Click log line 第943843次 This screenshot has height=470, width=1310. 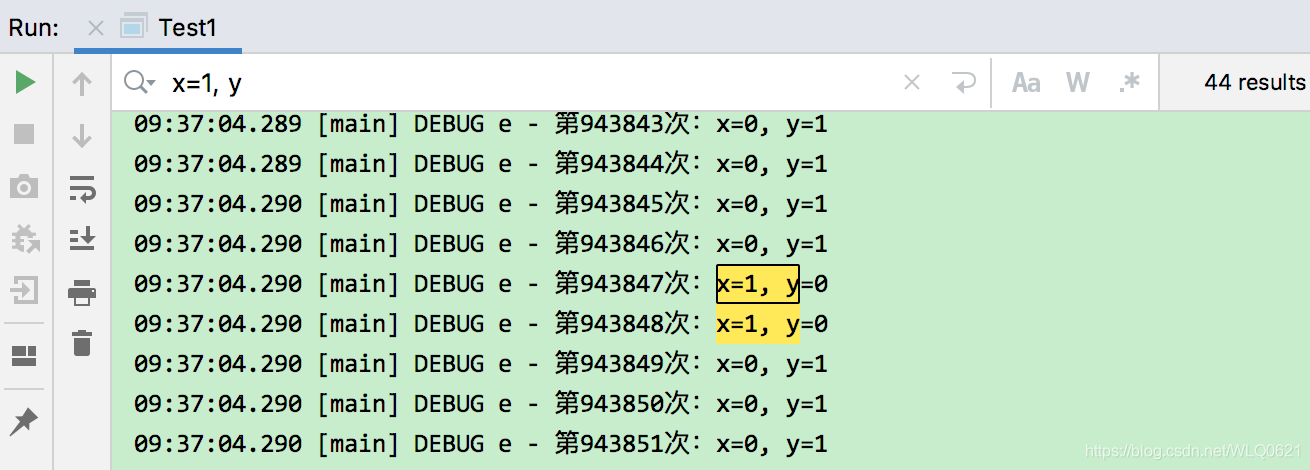(x=481, y=124)
